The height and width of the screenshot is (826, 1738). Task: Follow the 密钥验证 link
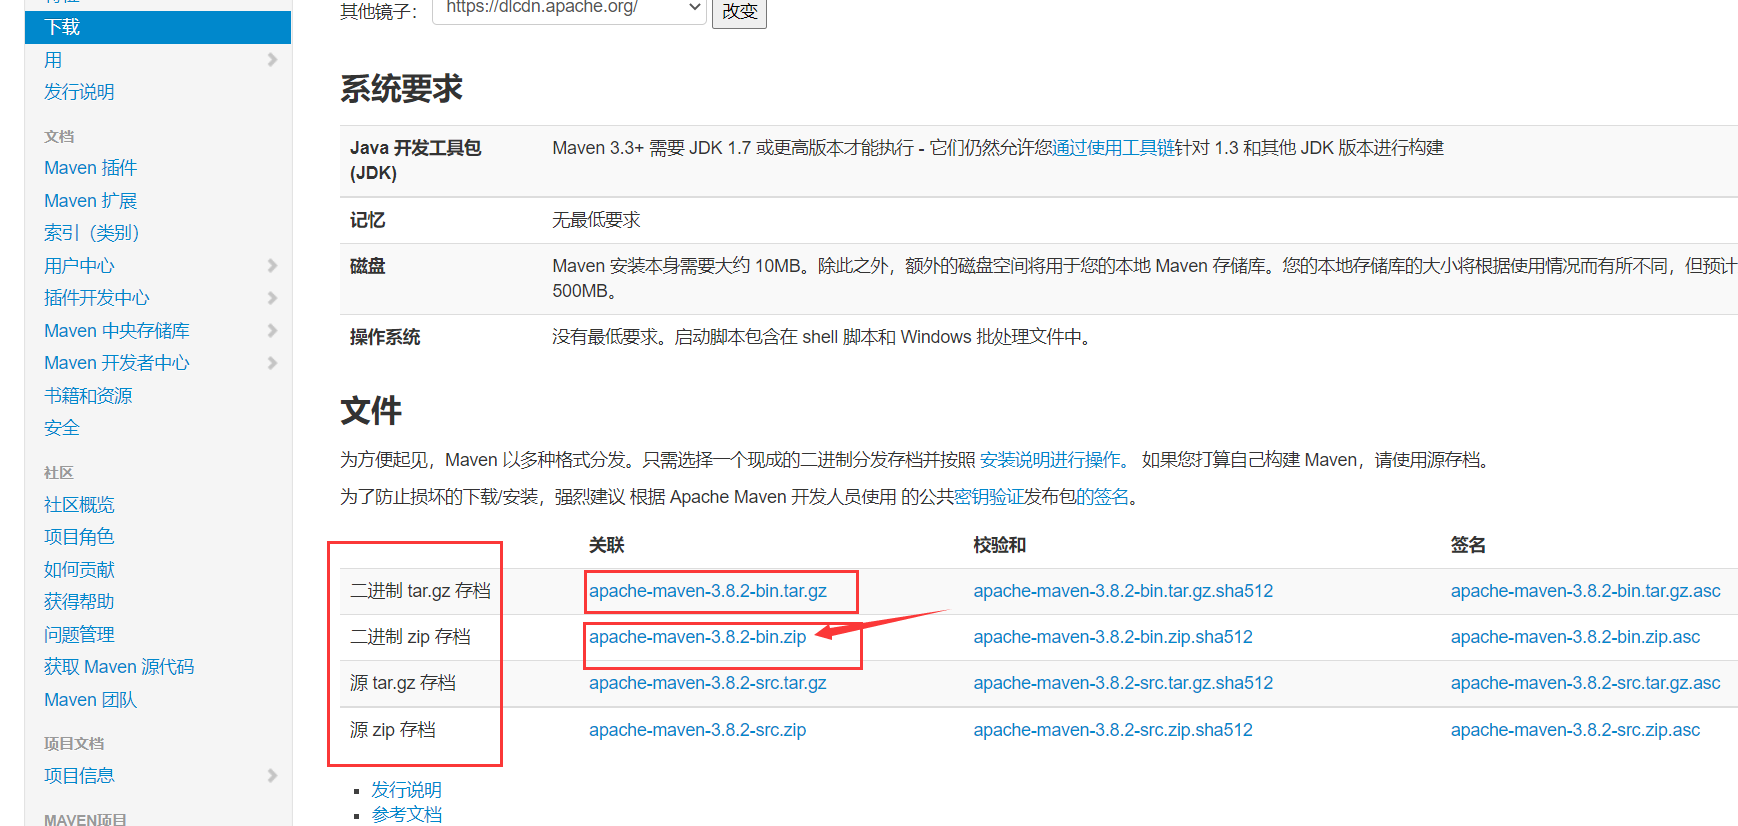pyautogui.click(x=989, y=497)
